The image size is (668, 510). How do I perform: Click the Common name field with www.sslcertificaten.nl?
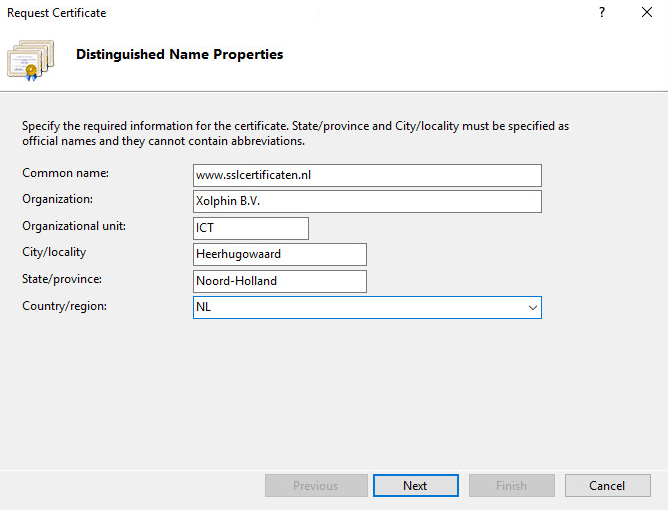pyautogui.click(x=366, y=176)
